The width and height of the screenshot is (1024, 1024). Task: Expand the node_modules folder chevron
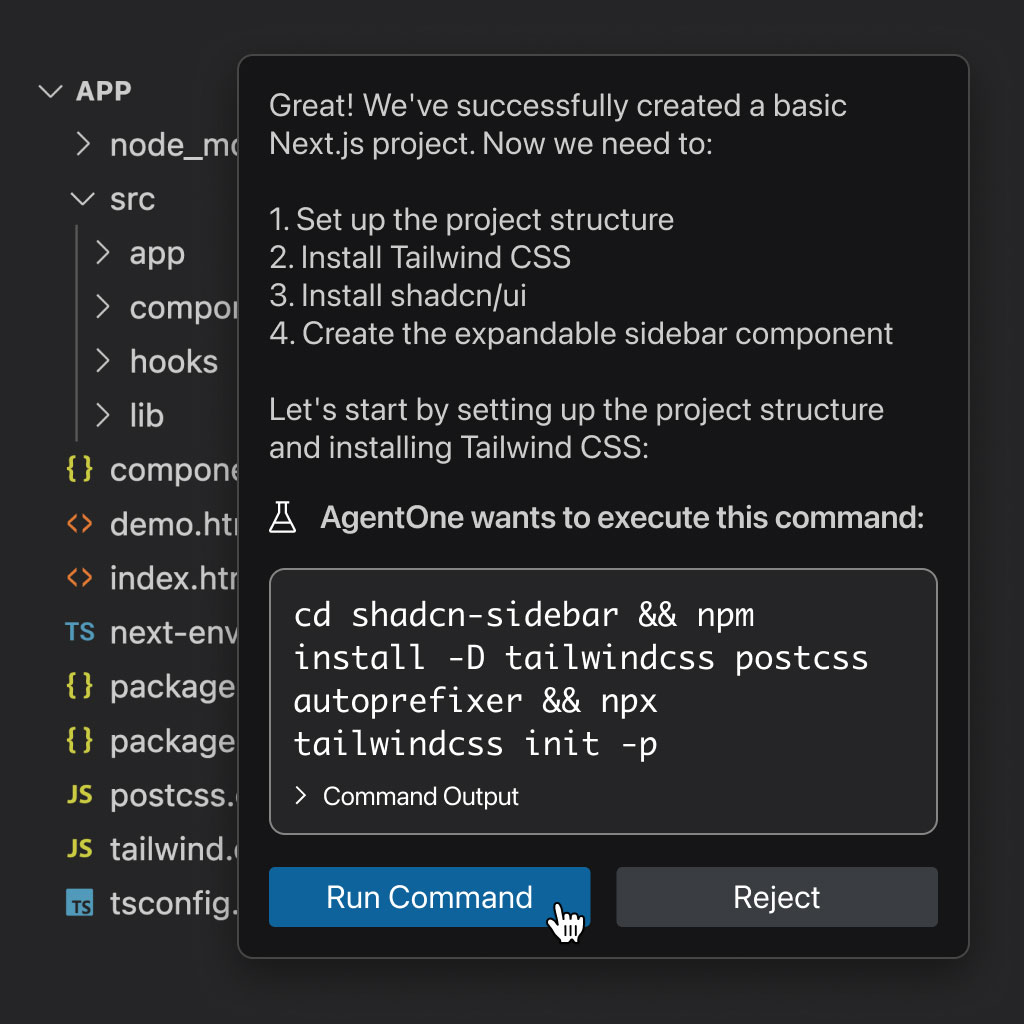pyautogui.click(x=82, y=144)
